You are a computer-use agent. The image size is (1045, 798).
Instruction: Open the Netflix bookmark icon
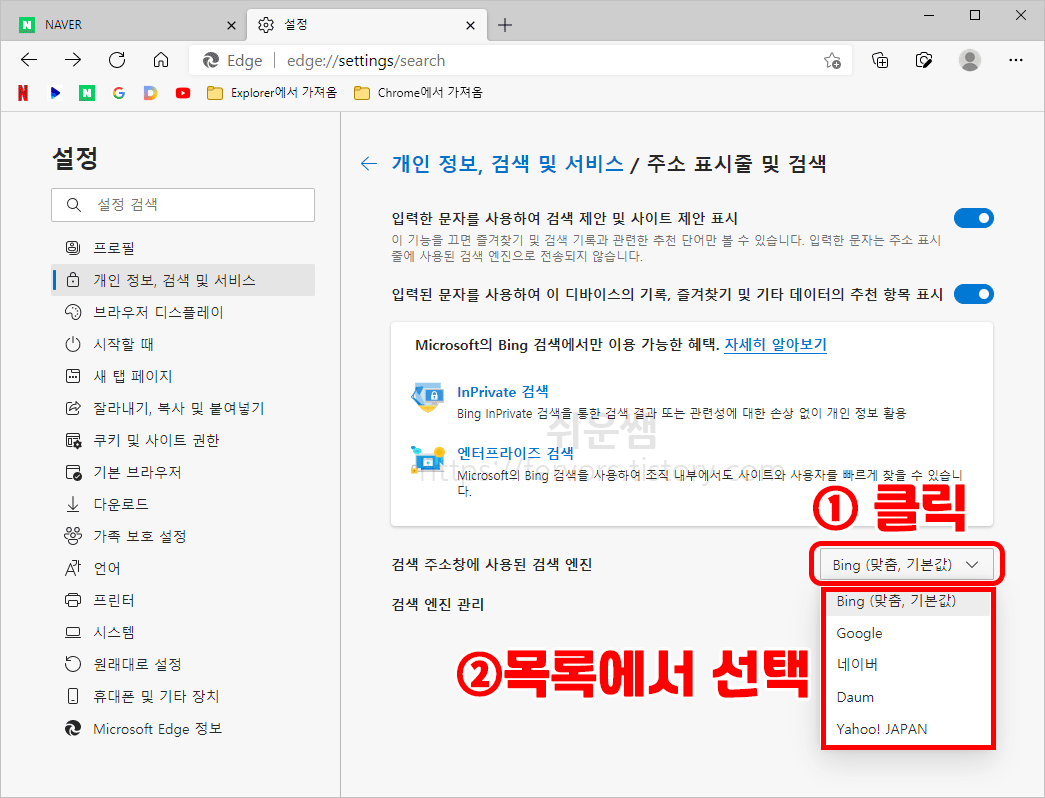tap(23, 93)
